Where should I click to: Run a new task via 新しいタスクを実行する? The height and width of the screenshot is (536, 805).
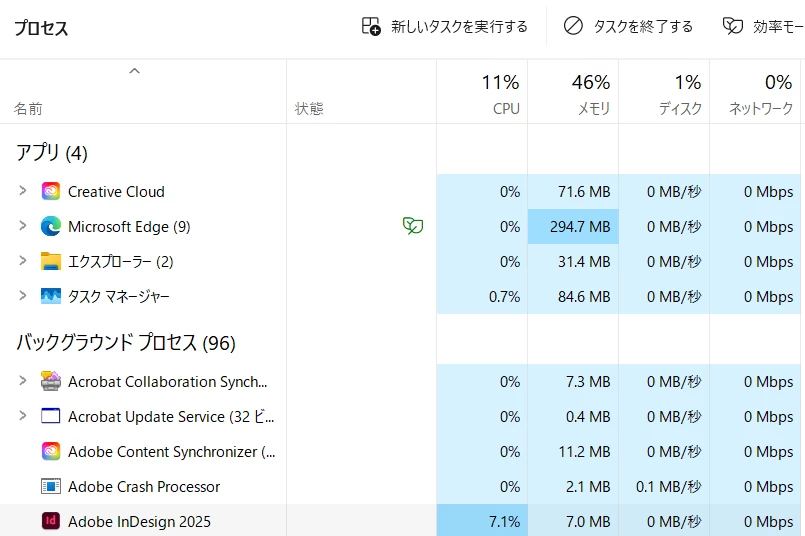click(445, 26)
